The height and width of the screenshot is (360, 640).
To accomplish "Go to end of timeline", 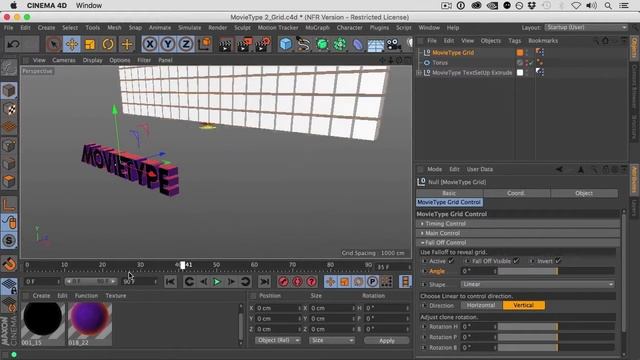I will pos(264,282).
